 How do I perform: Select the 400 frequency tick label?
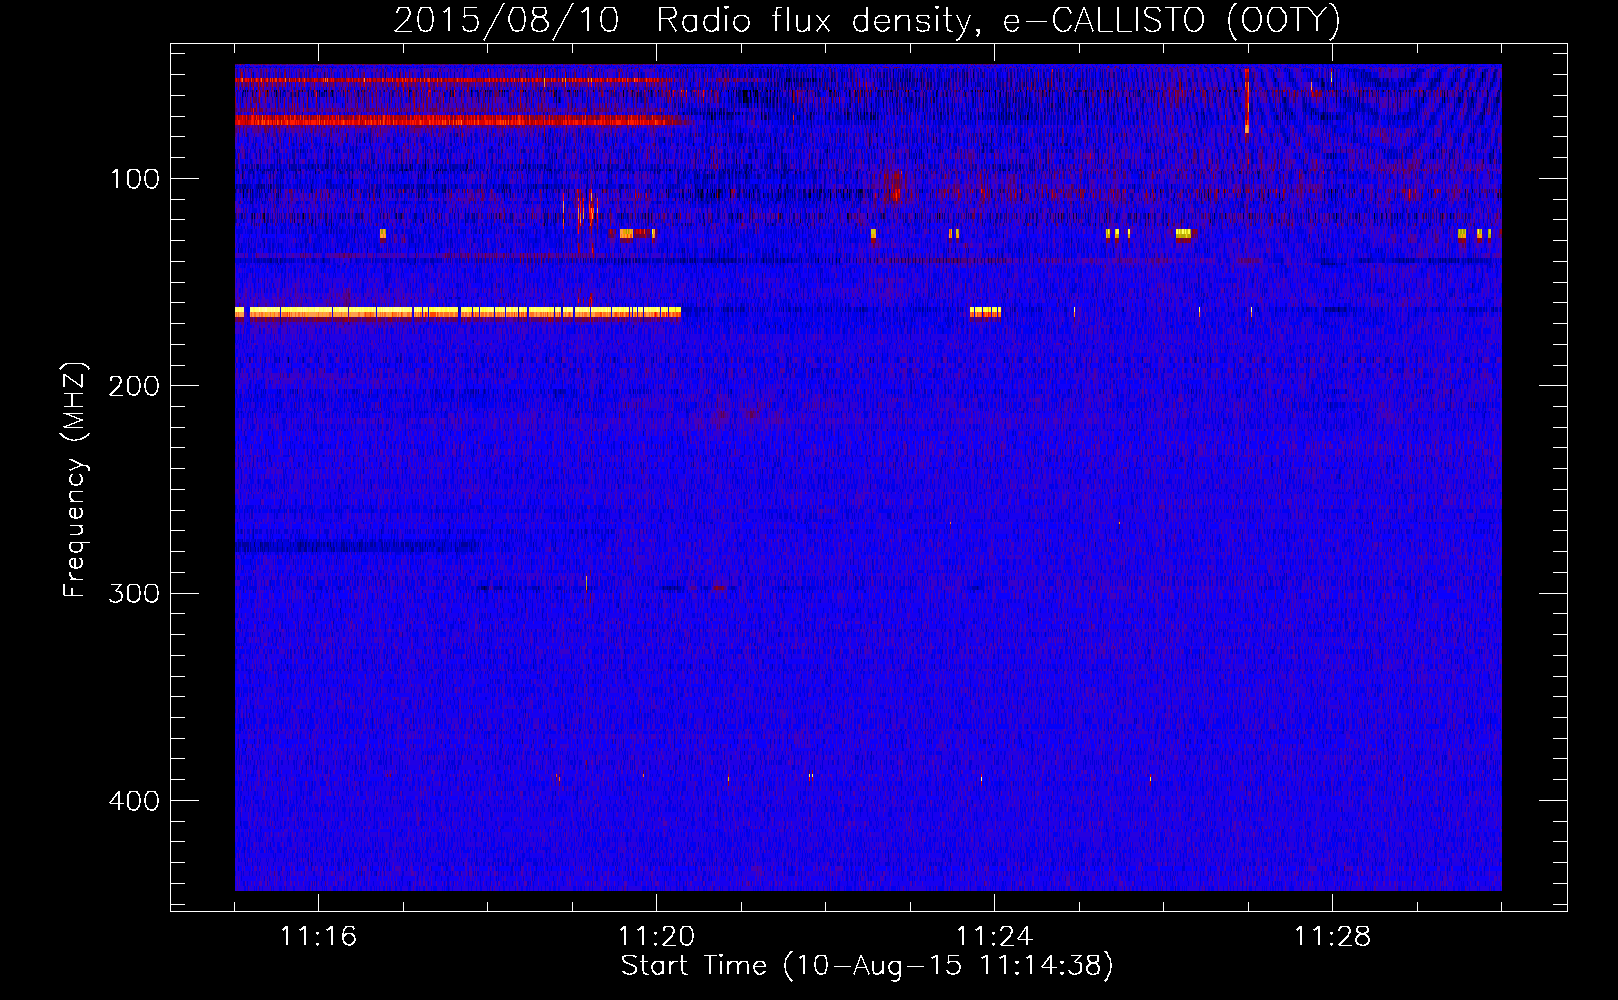tap(134, 801)
